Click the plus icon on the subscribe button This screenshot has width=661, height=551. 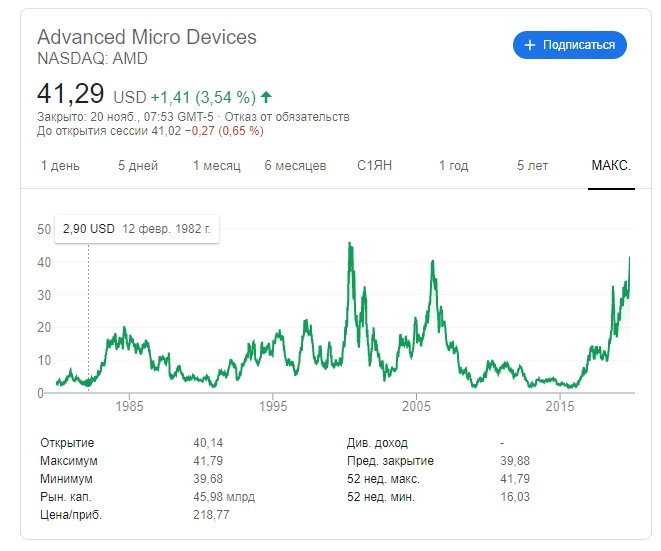click(x=530, y=45)
